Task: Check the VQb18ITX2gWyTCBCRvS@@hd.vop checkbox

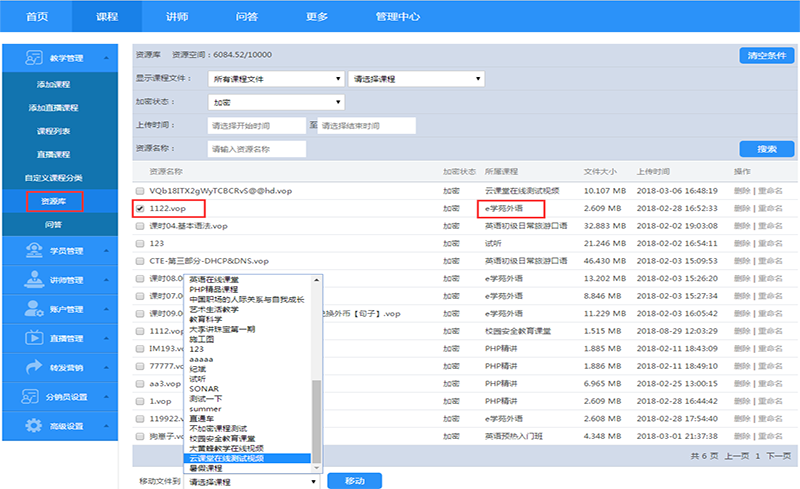Action: [x=140, y=190]
